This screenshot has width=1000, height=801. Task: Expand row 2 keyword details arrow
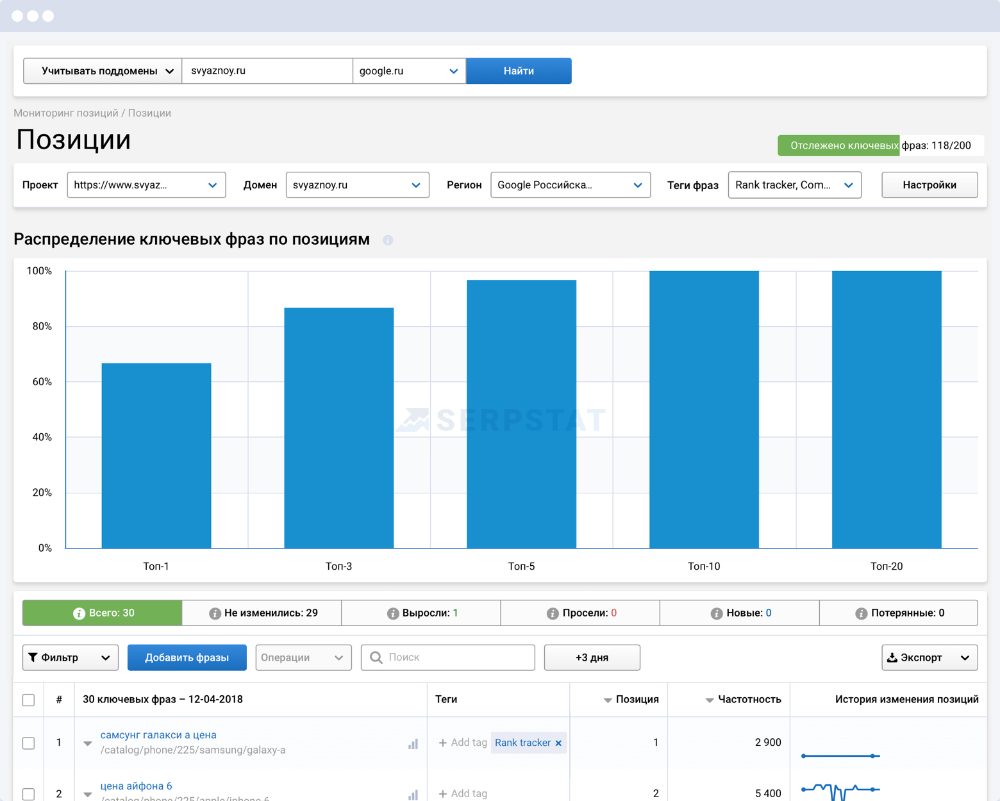(87, 795)
